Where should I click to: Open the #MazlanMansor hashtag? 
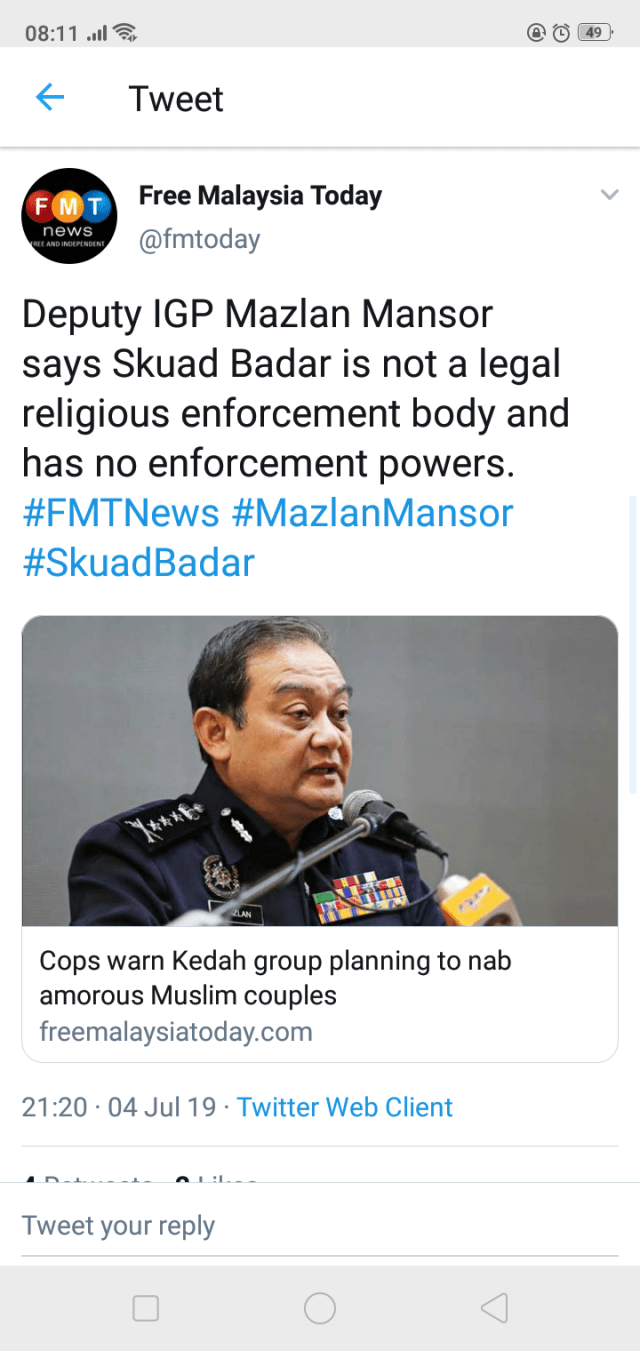coord(372,513)
